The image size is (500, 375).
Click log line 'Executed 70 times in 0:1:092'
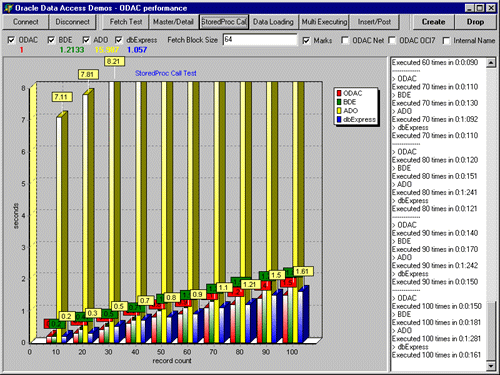pyautogui.click(x=435, y=119)
